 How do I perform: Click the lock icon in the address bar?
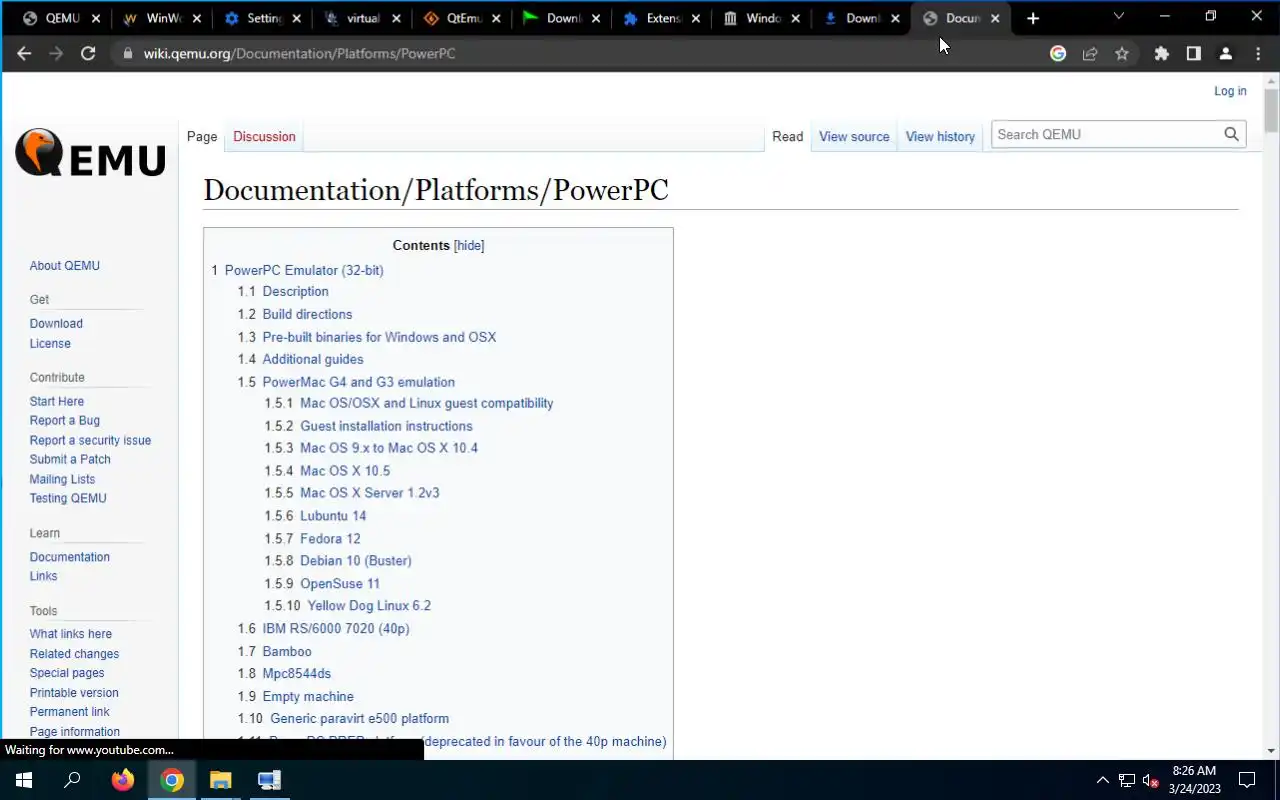click(x=127, y=54)
